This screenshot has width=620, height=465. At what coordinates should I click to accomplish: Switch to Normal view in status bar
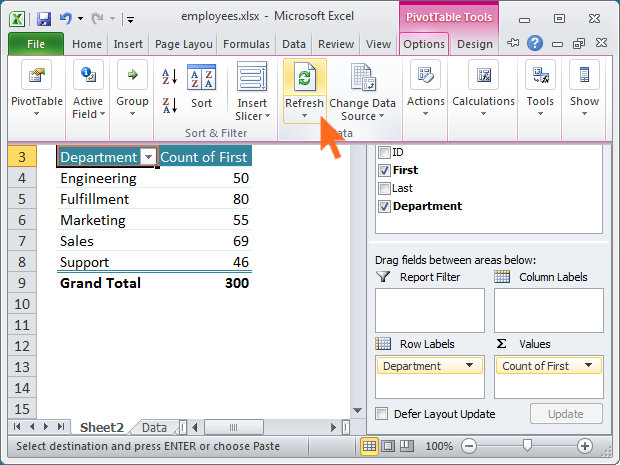369,446
